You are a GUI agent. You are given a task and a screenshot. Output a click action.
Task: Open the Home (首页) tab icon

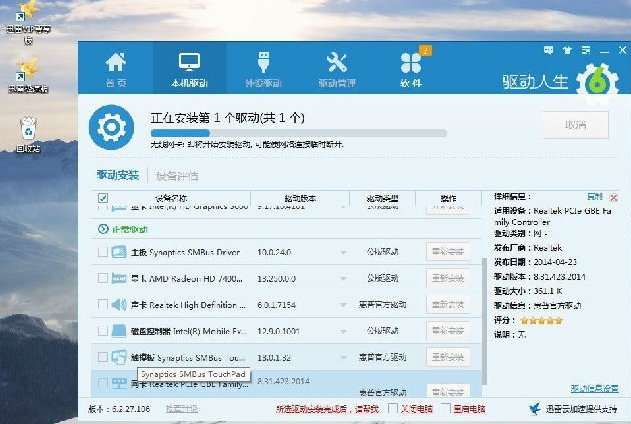tap(117, 62)
